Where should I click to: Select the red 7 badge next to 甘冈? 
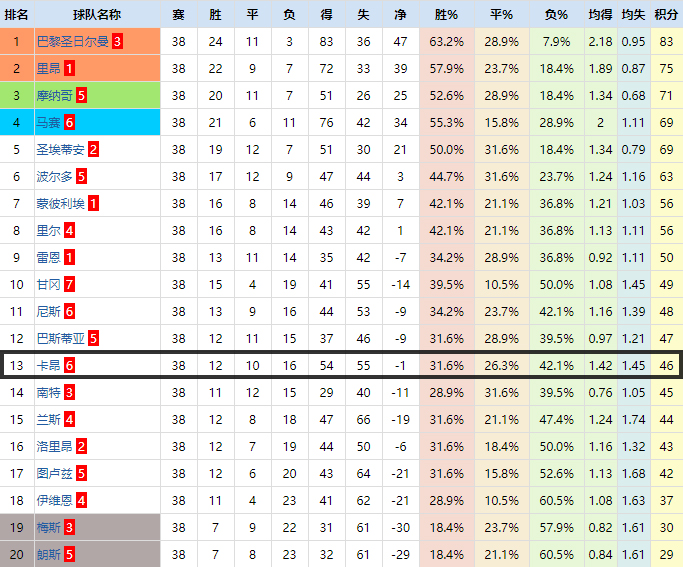click(x=69, y=285)
